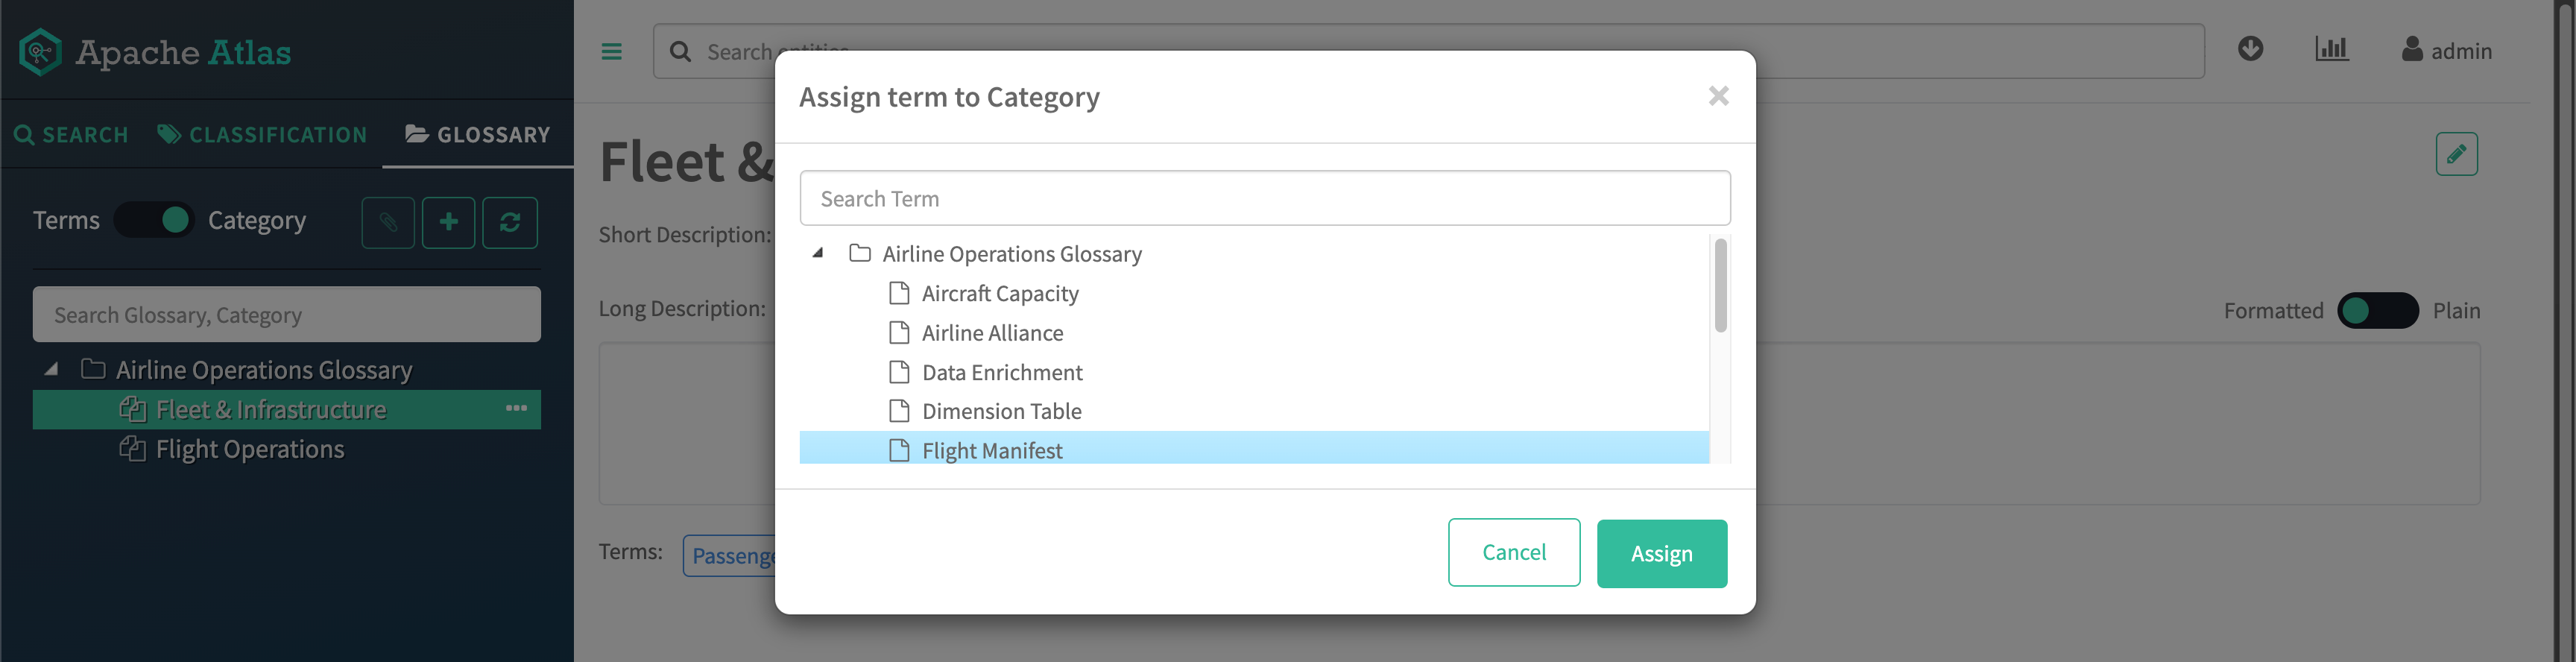Click the Cancel button
2576x662 pixels.
click(x=1513, y=552)
